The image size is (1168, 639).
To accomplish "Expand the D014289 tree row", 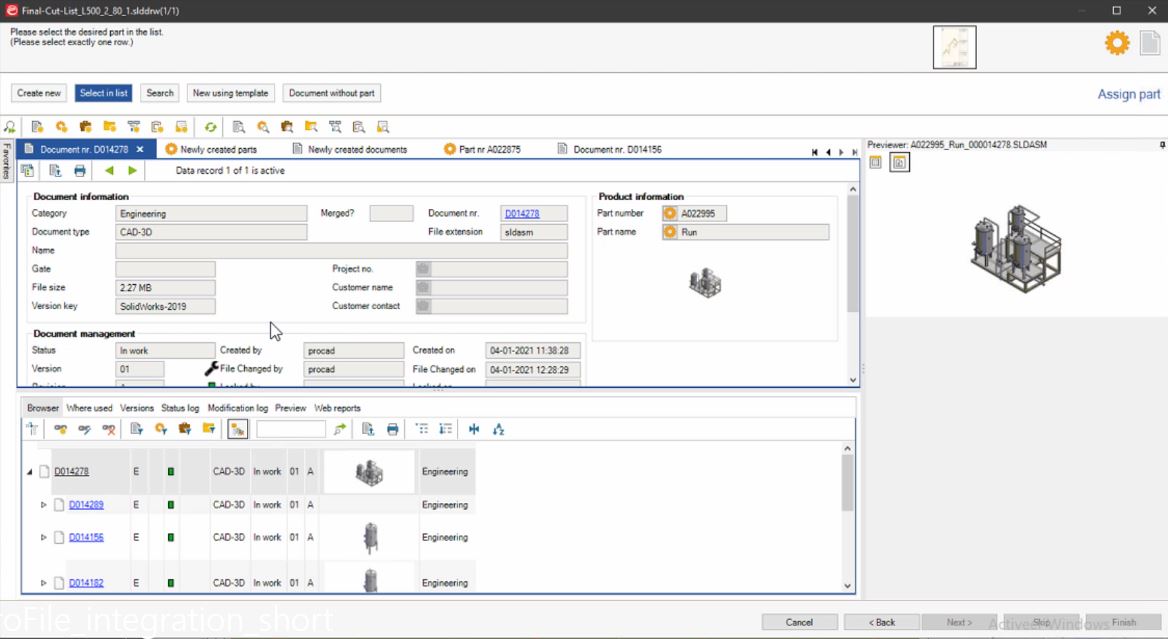I will (x=43, y=505).
